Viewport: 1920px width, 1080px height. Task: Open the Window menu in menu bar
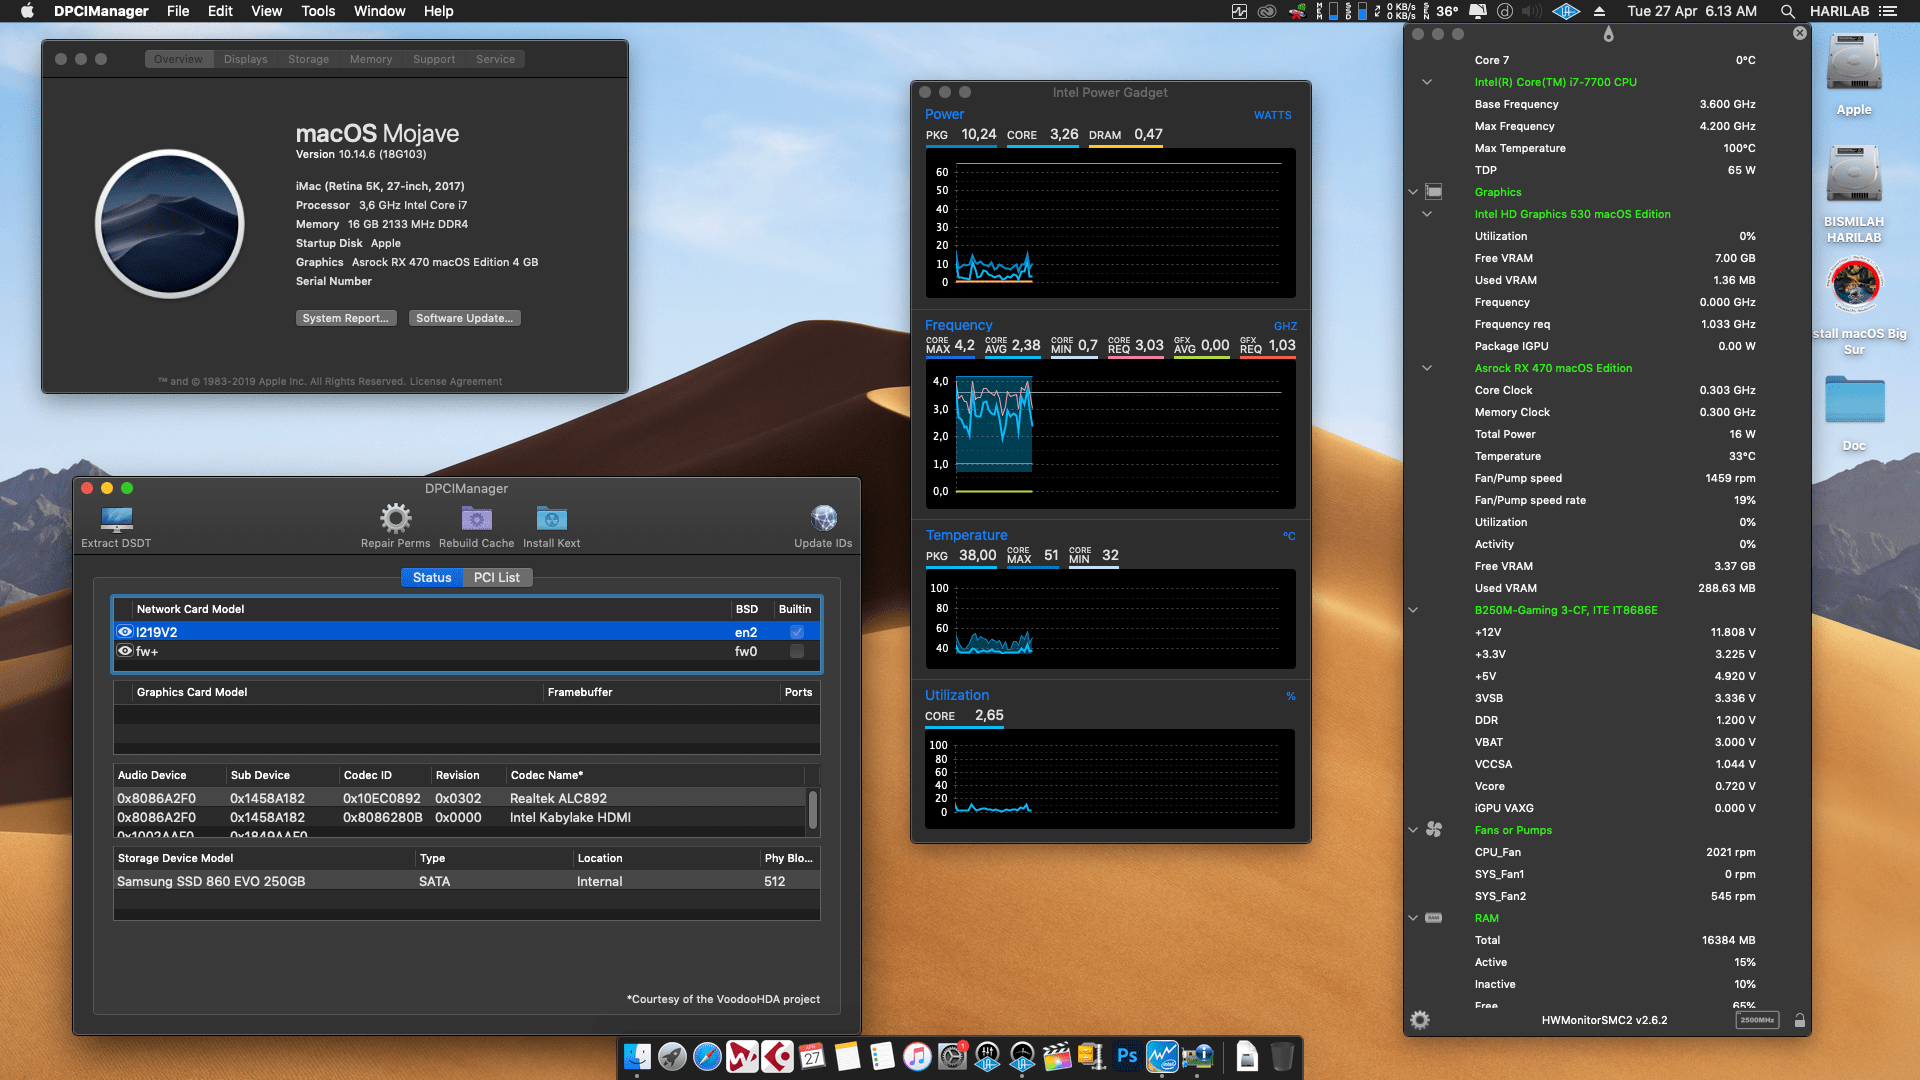tap(379, 11)
